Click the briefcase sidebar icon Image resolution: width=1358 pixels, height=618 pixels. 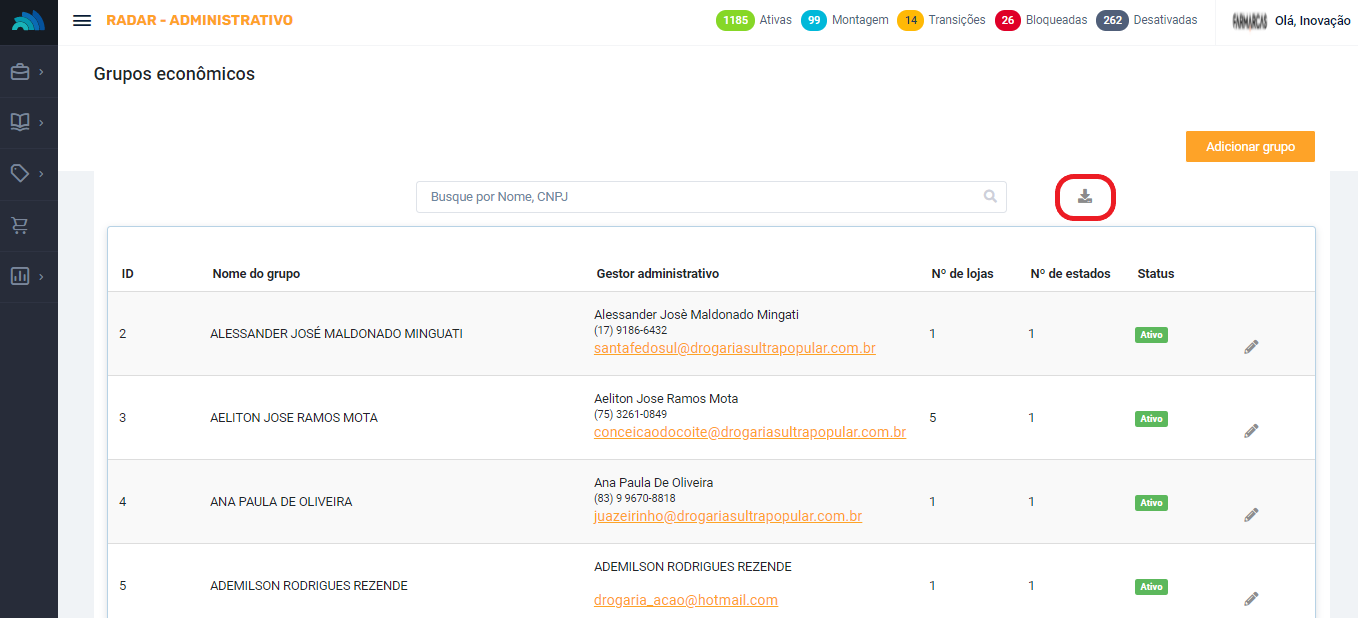(20, 72)
